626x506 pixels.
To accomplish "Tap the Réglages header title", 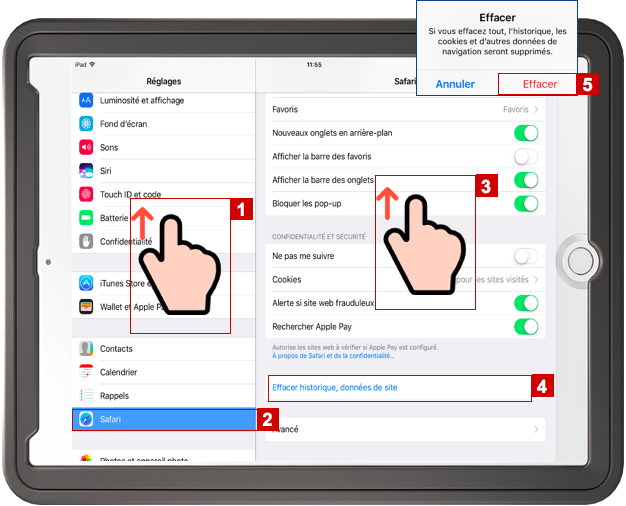I will tap(164, 81).
